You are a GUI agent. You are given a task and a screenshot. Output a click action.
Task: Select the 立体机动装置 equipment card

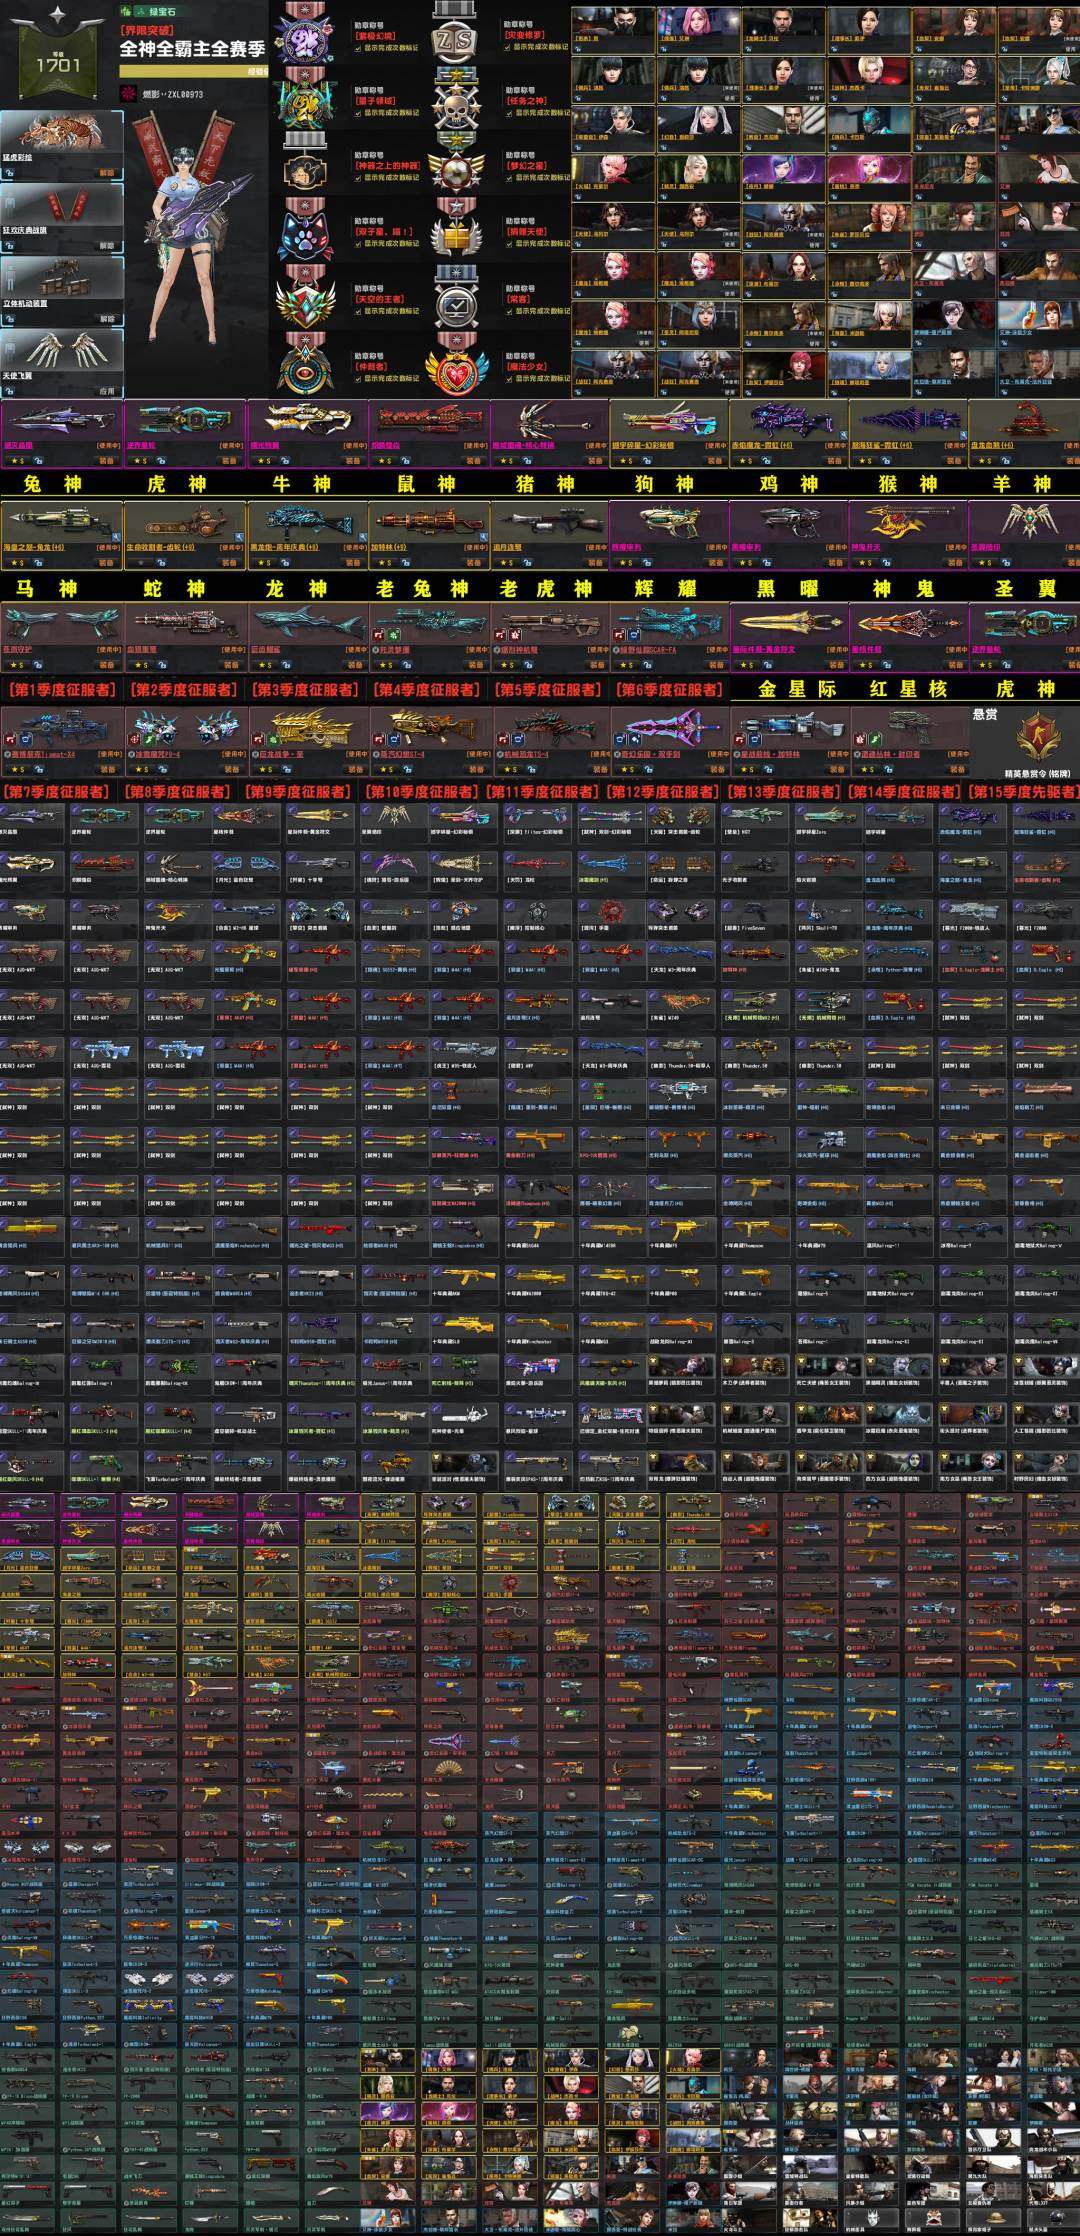click(61, 288)
